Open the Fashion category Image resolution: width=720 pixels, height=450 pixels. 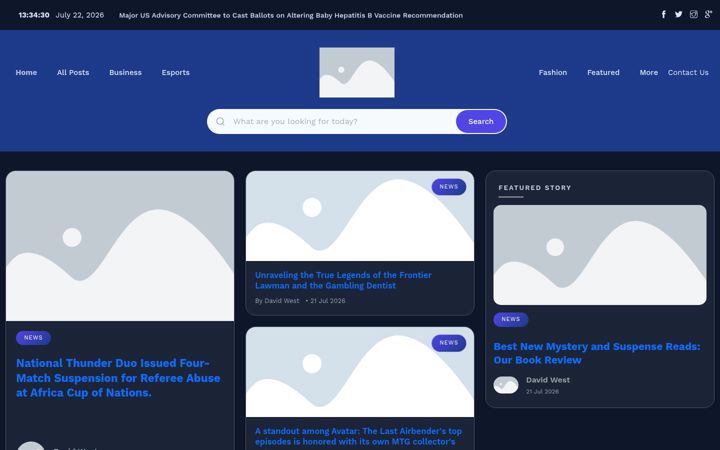point(553,73)
